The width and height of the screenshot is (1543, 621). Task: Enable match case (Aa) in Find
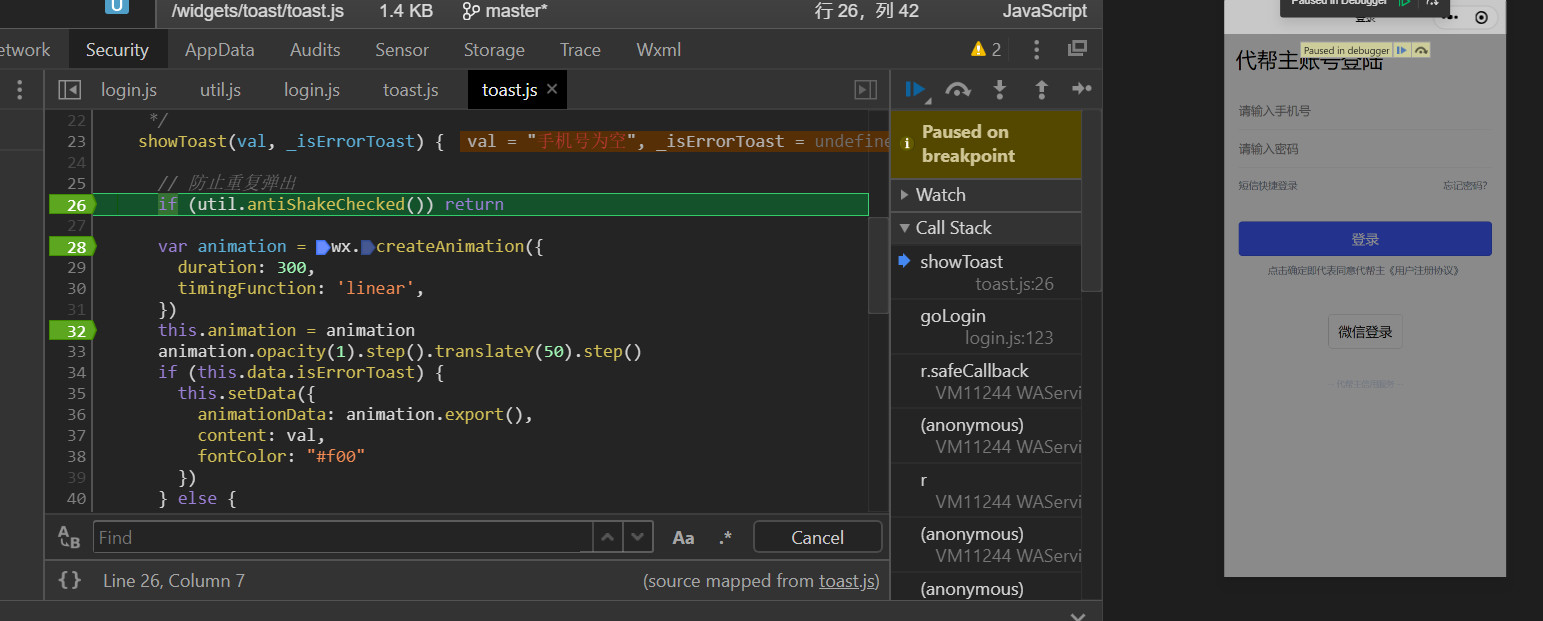pyautogui.click(x=683, y=538)
